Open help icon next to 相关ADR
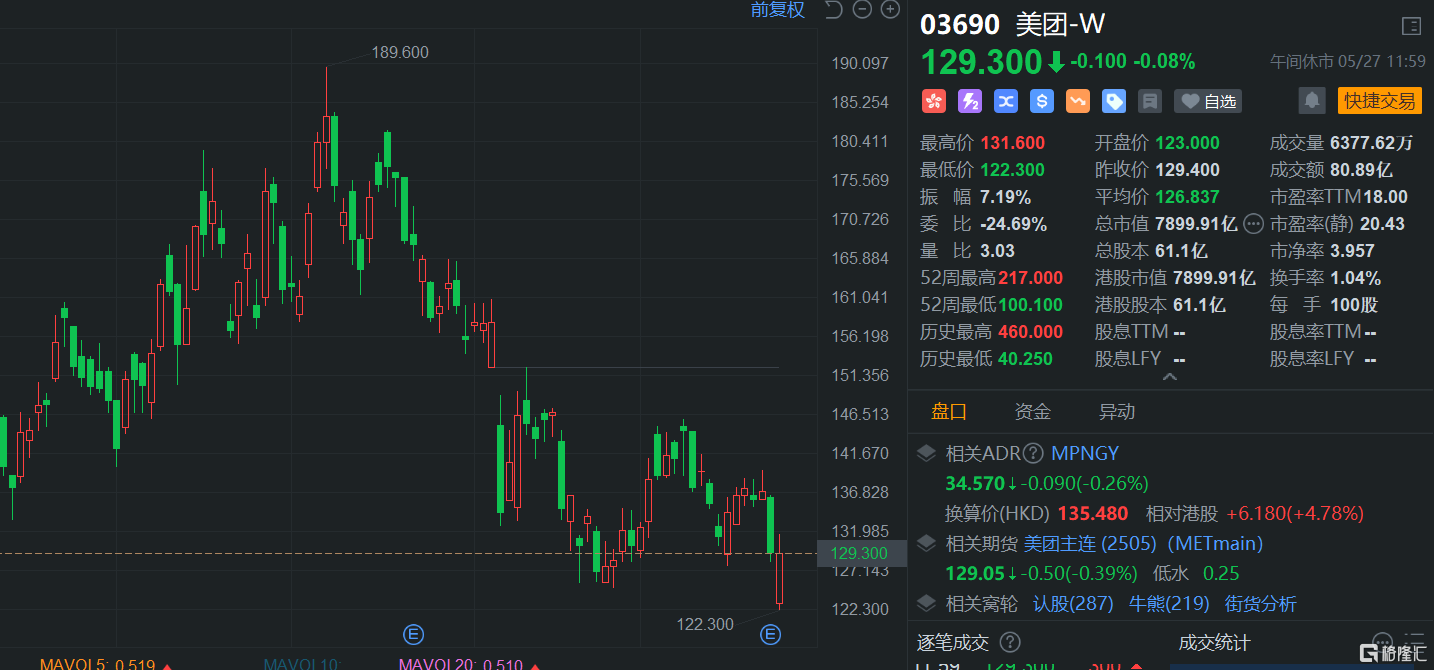1434x670 pixels. point(1033,453)
